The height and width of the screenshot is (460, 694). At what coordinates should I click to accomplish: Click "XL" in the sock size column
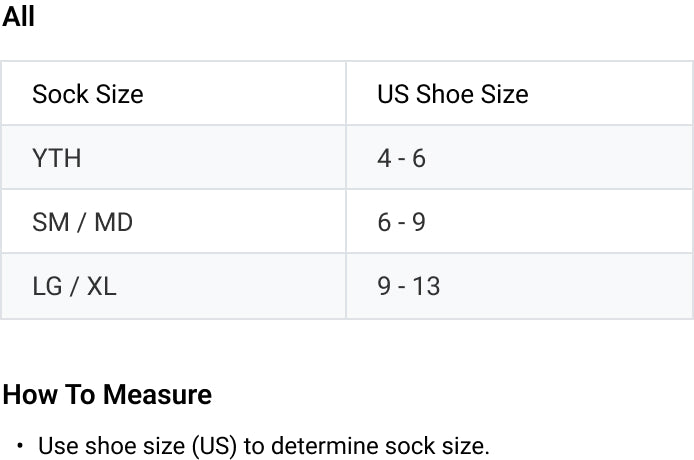pyautogui.click(x=101, y=286)
